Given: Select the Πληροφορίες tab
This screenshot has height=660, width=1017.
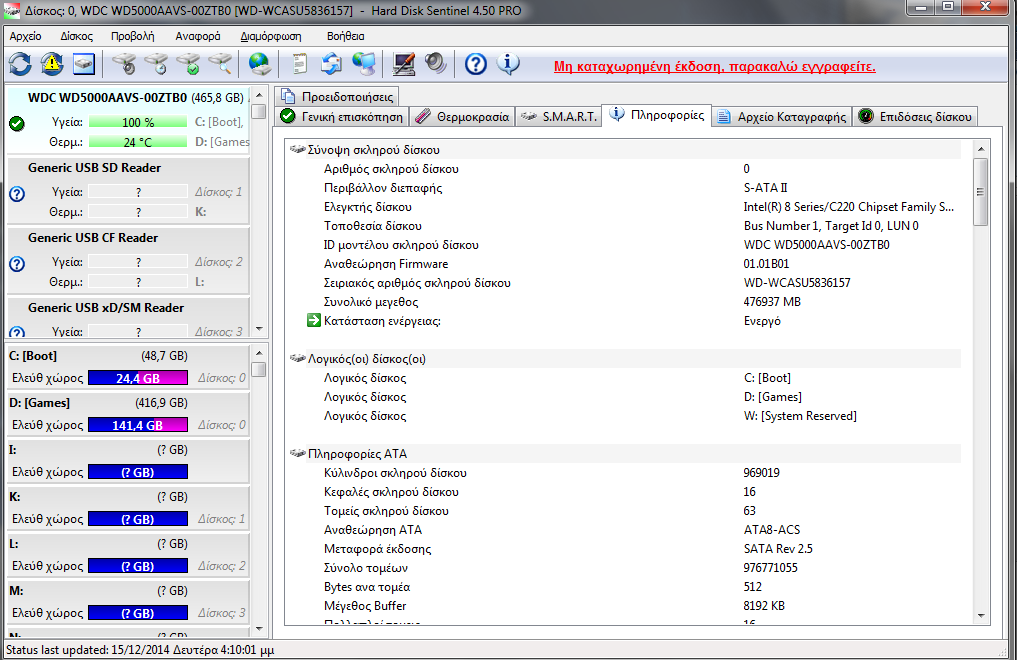Looking at the screenshot, I should point(656,115).
